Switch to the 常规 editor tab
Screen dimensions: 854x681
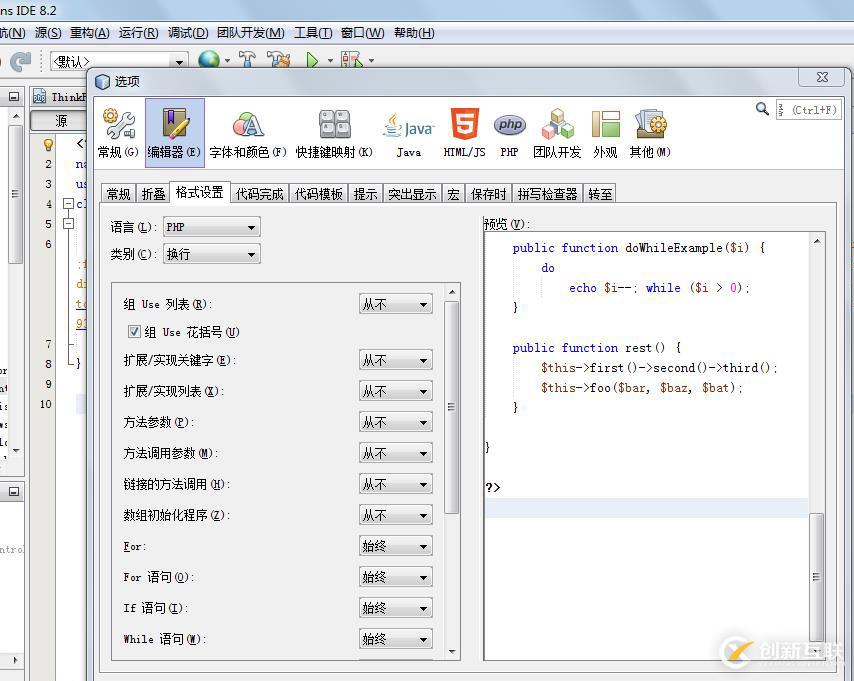pos(118,194)
